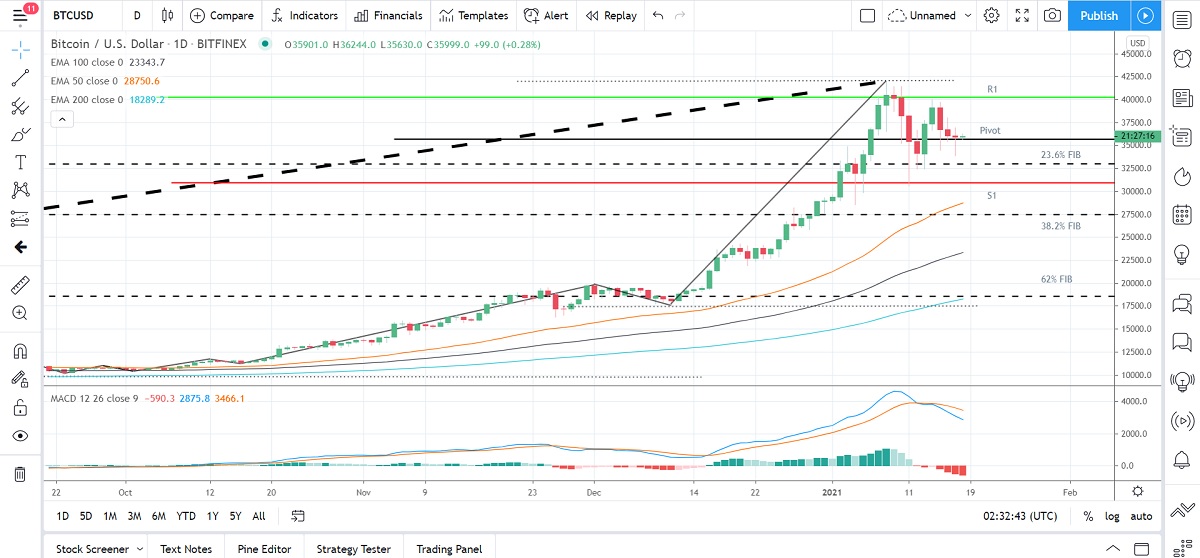Open the Pine Editor tab
This screenshot has width=1200, height=558.
click(264, 548)
